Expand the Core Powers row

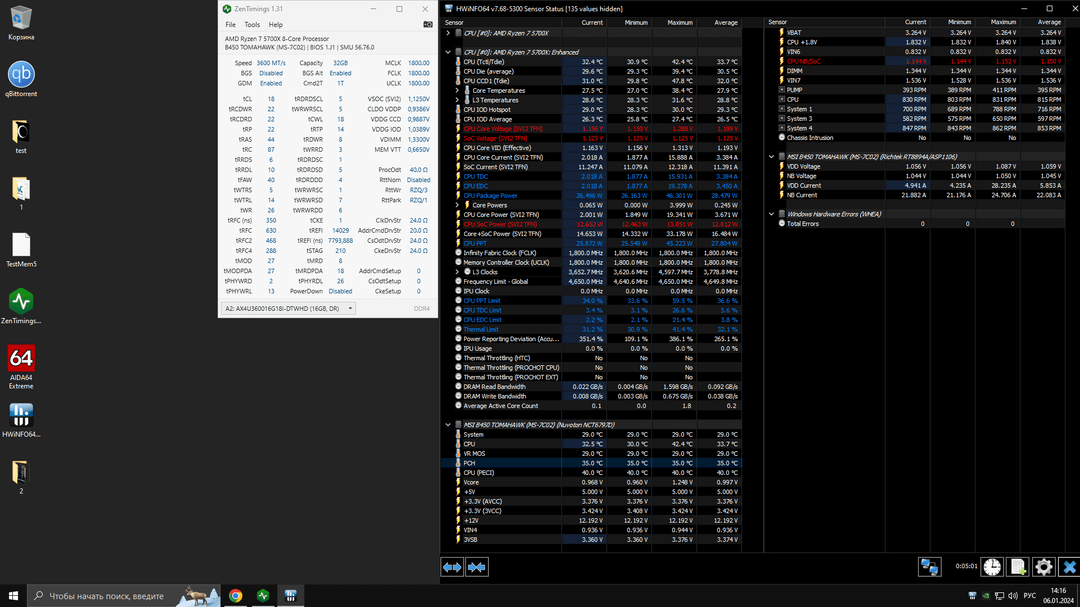[x=457, y=205]
